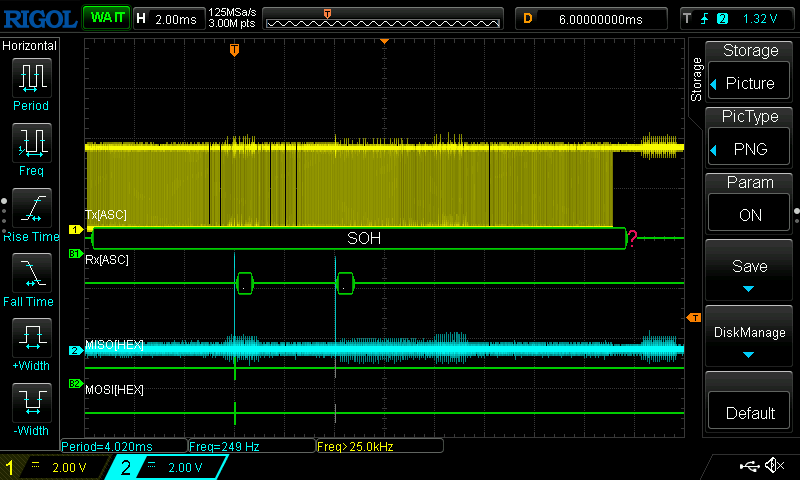Choose the Fall Time measurement icon

[x=30, y=275]
